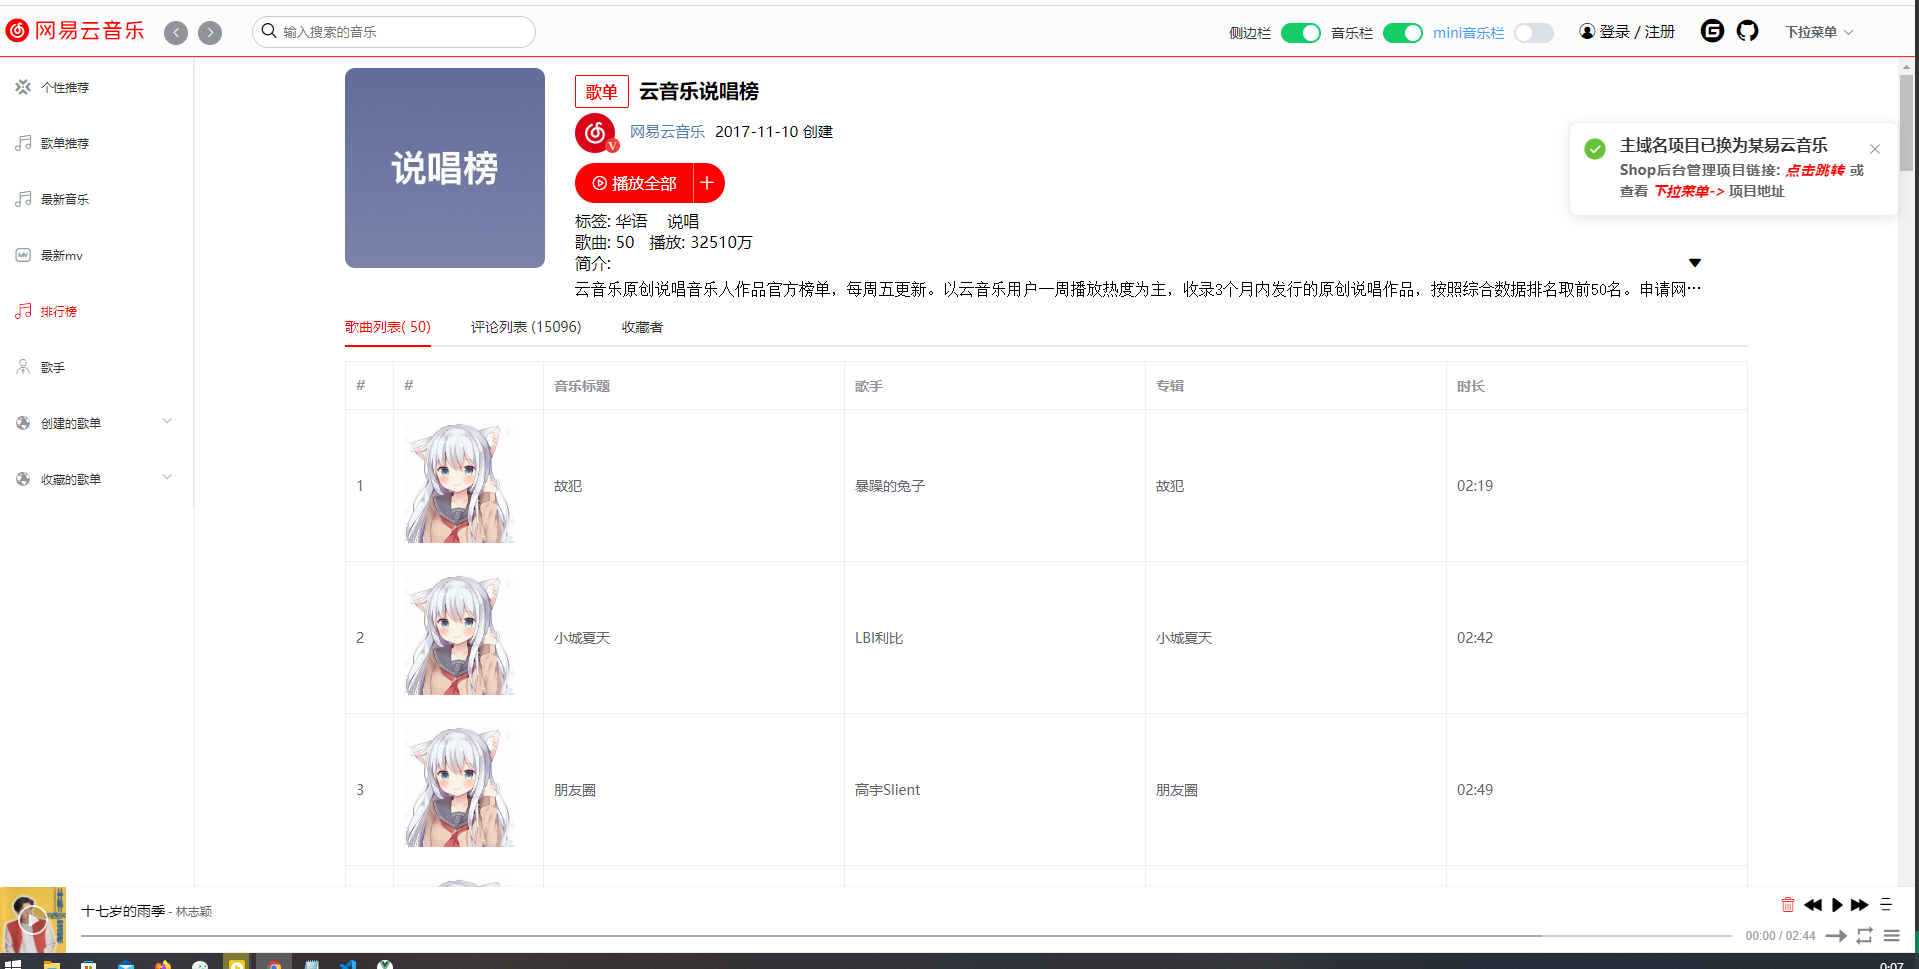Click the 个性推荐 sidebar icon

pos(23,87)
